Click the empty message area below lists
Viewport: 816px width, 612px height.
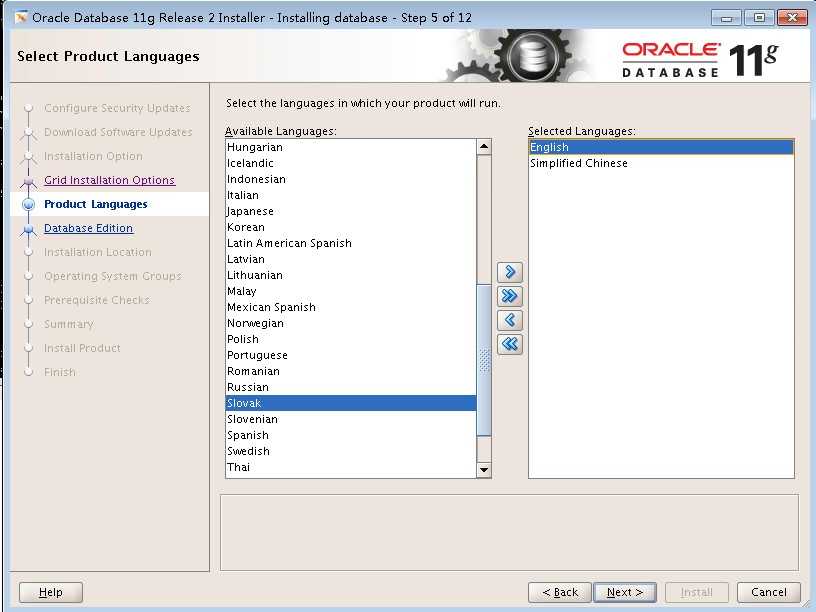[509, 532]
